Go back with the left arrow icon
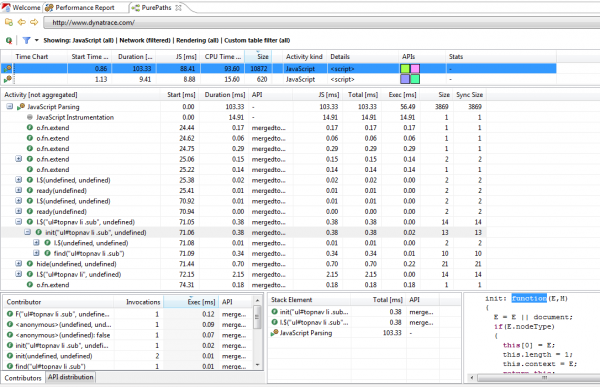600x387 pixels. [21, 22]
